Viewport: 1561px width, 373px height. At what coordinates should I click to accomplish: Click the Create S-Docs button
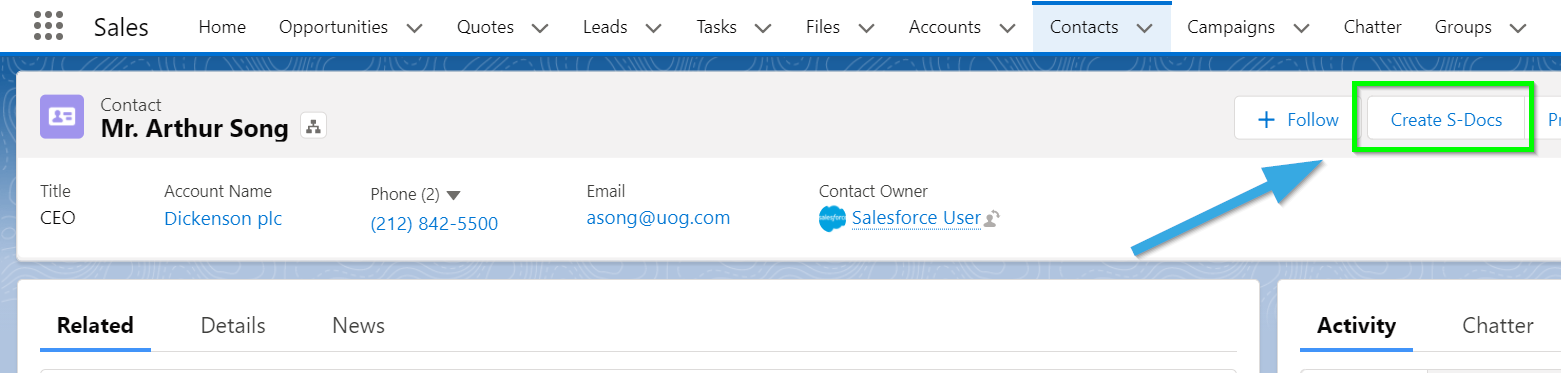pyautogui.click(x=1446, y=120)
